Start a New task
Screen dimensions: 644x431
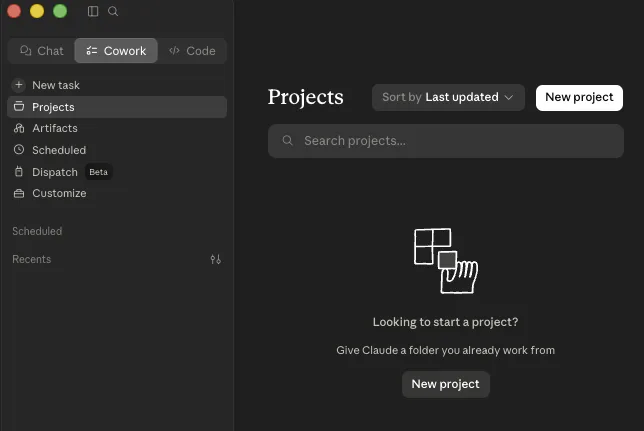[117, 85]
